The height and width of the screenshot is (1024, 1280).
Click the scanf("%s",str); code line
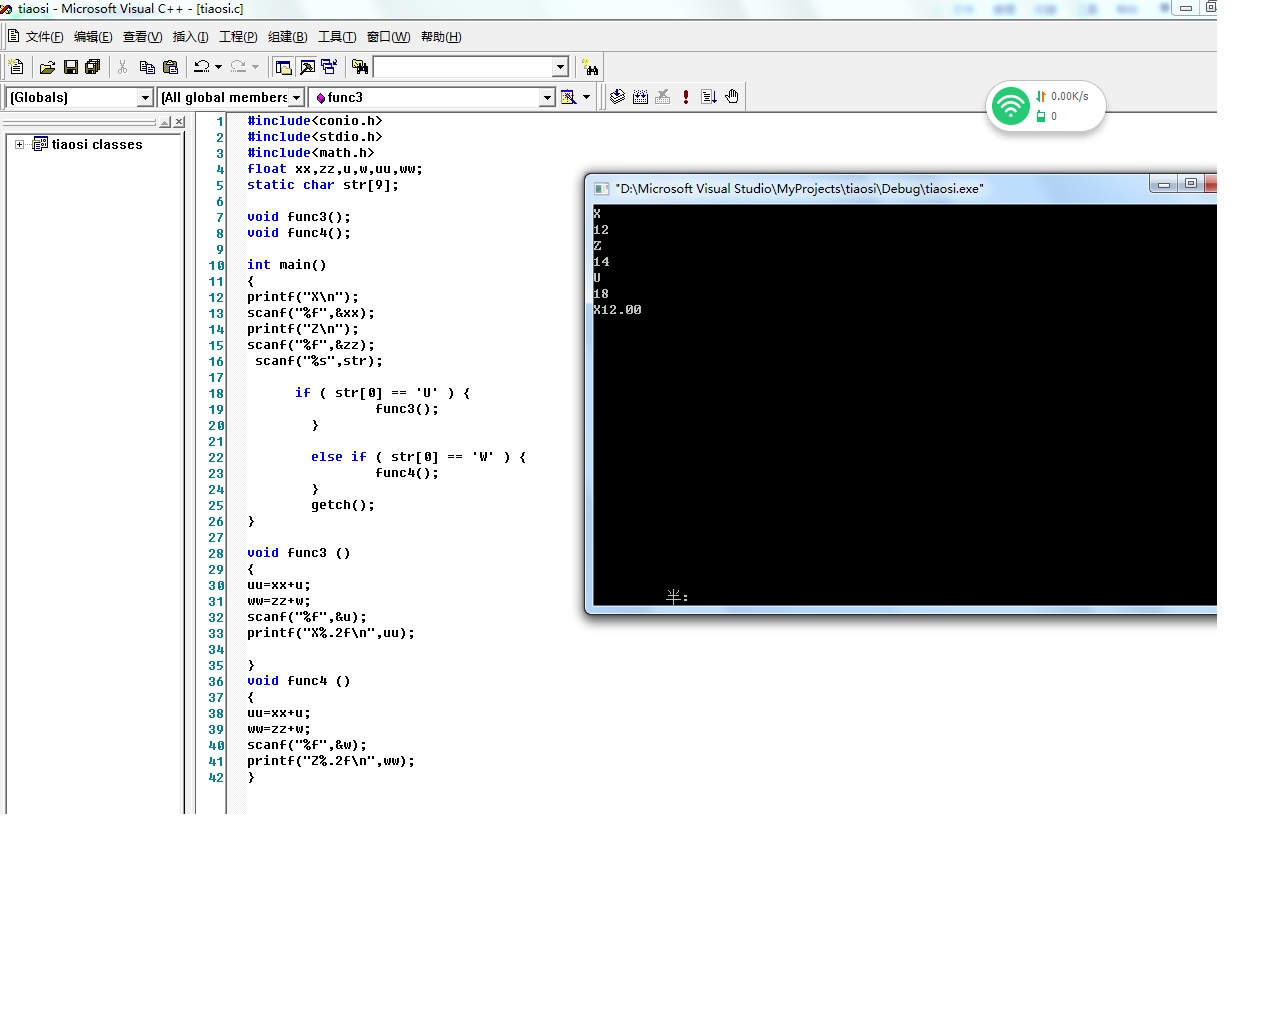click(x=319, y=361)
